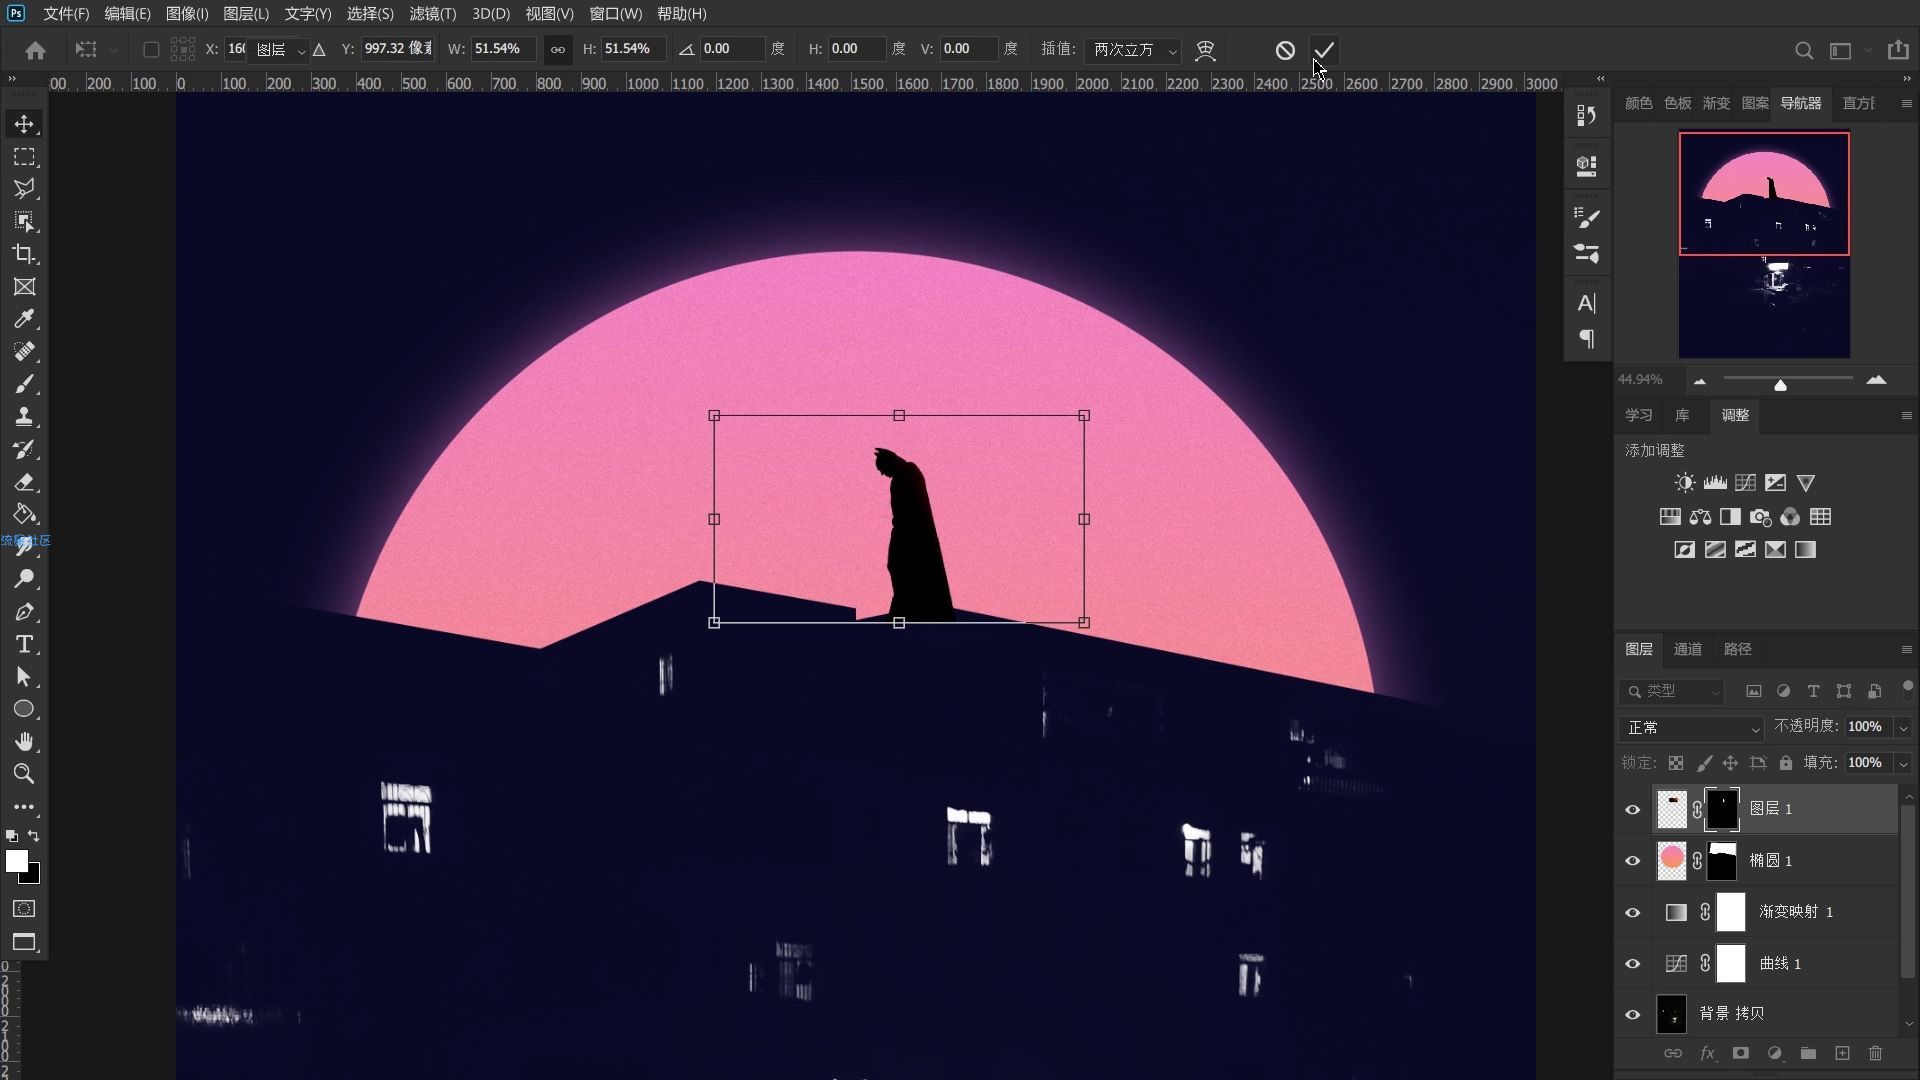Select the Pen tool
1920x1080 pixels.
point(24,612)
